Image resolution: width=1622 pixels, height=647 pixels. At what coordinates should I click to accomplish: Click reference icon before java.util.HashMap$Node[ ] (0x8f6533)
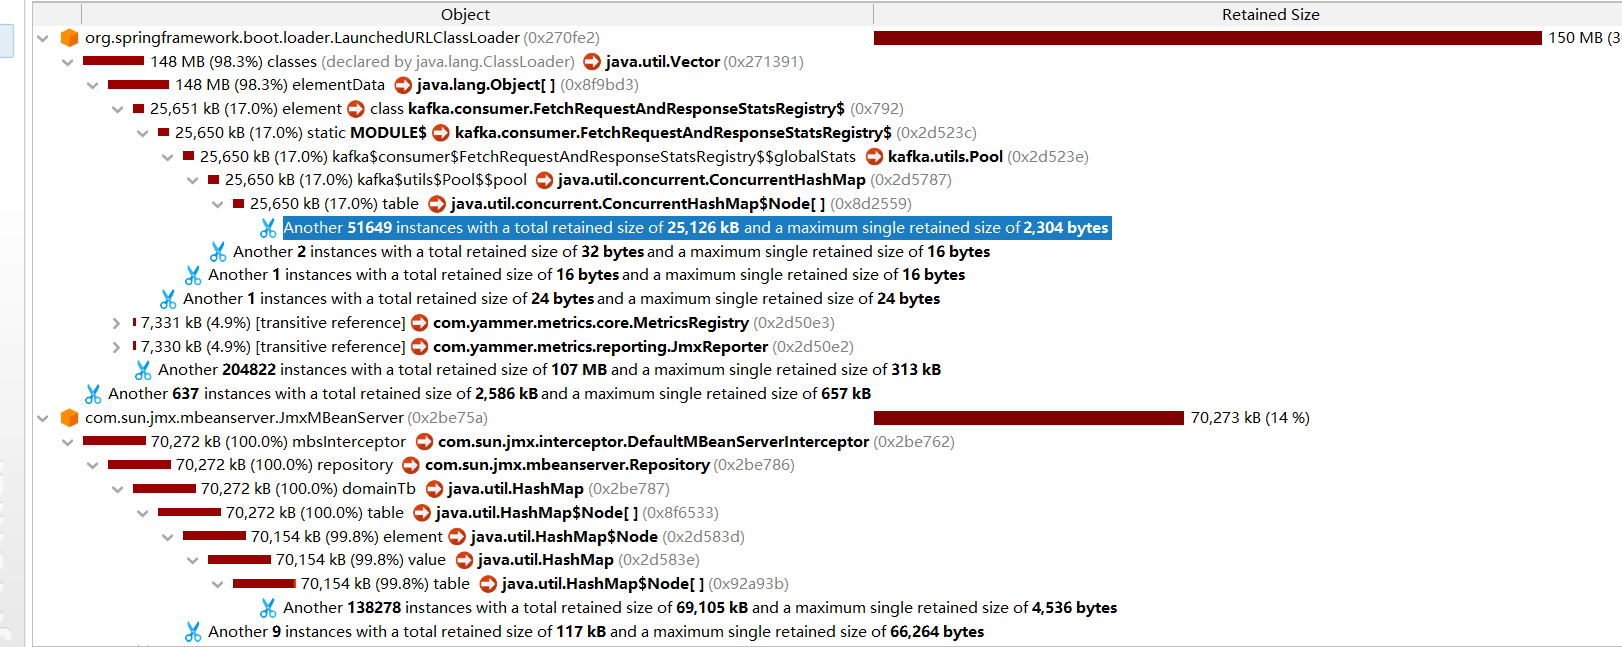tap(422, 513)
